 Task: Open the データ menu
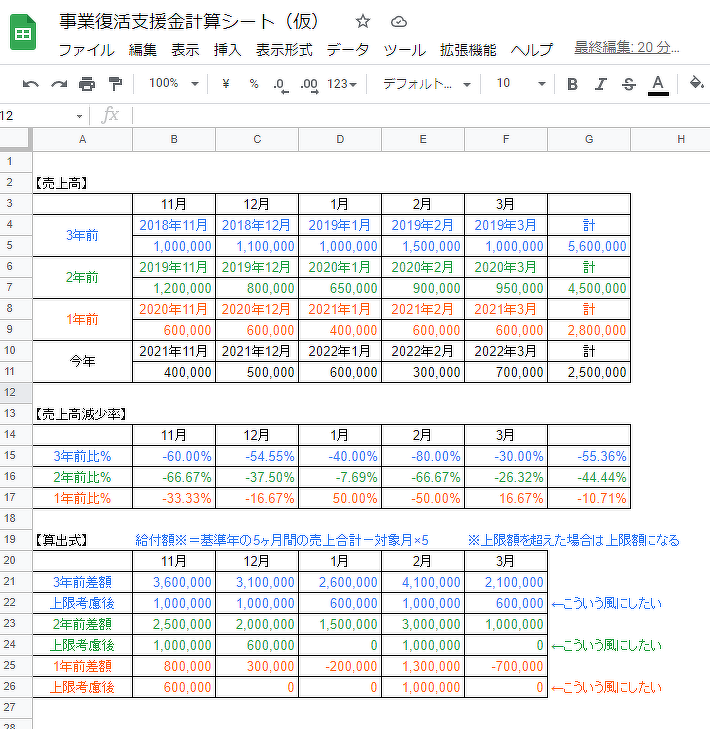347,50
